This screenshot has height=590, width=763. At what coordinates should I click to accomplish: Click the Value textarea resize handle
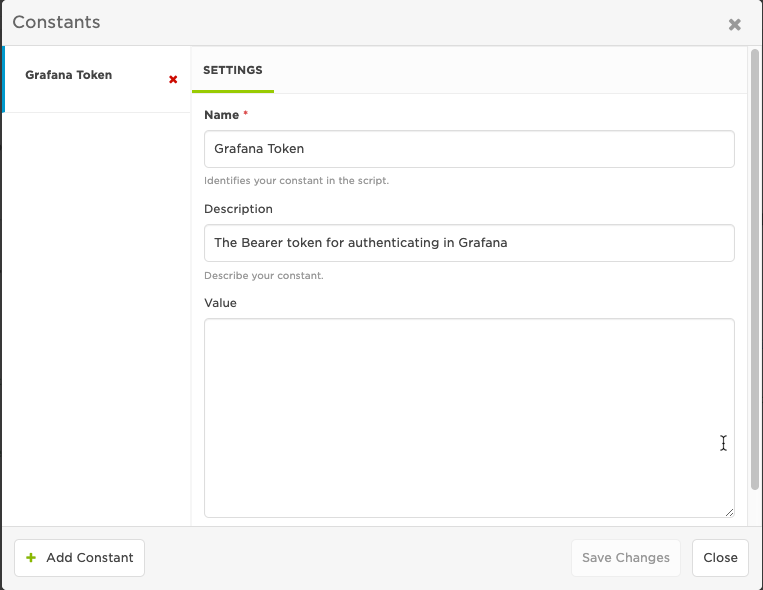(729, 511)
